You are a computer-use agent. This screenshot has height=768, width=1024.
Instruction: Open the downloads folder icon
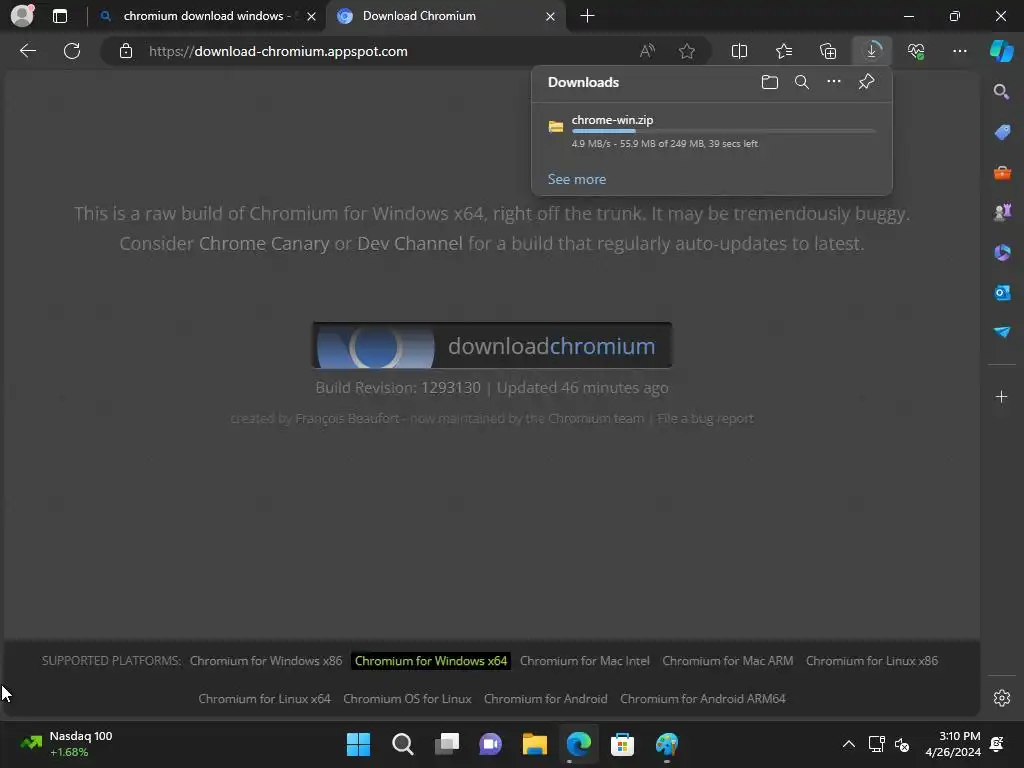click(x=770, y=82)
